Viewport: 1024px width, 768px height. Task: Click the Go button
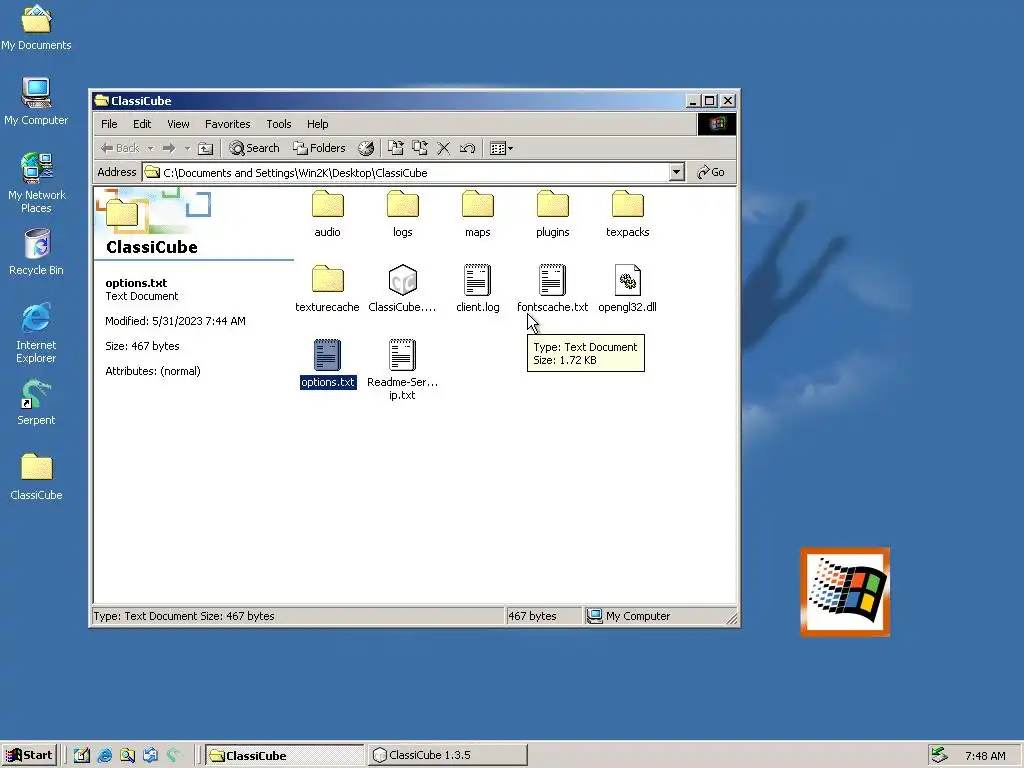[x=711, y=172]
